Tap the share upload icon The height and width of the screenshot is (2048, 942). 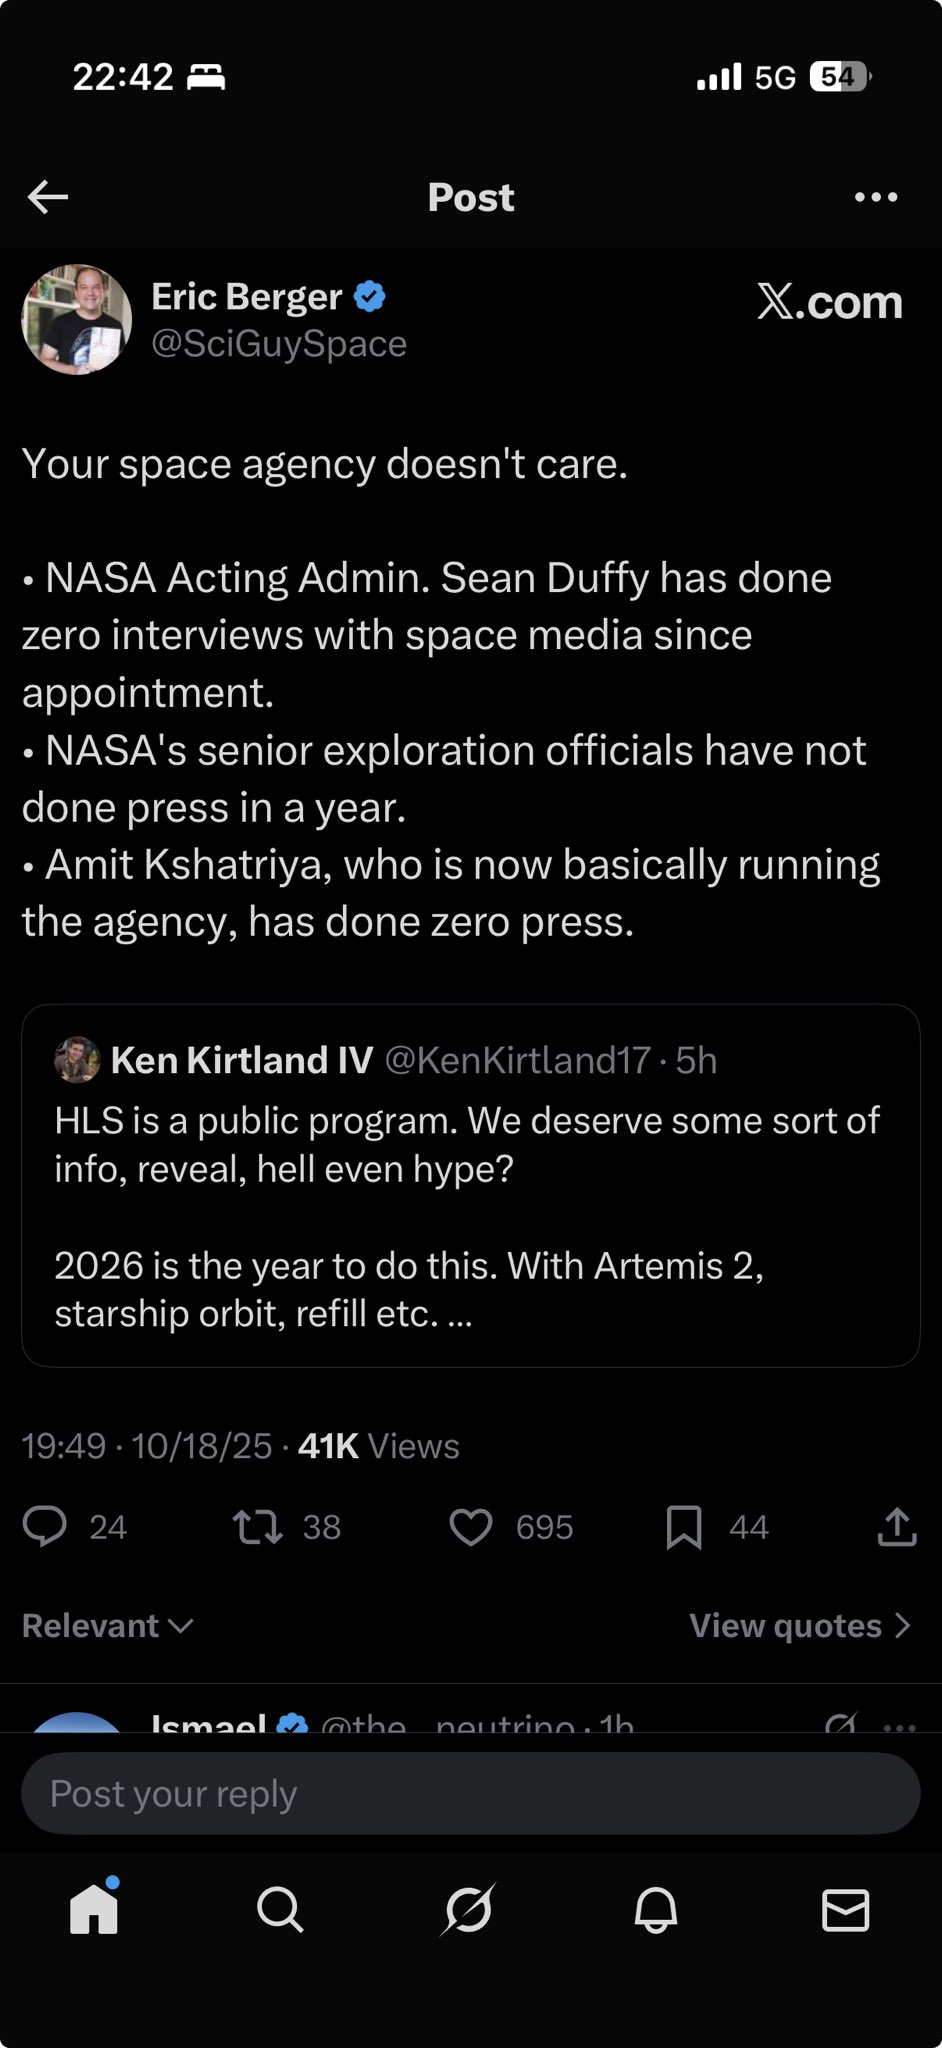(x=897, y=1527)
